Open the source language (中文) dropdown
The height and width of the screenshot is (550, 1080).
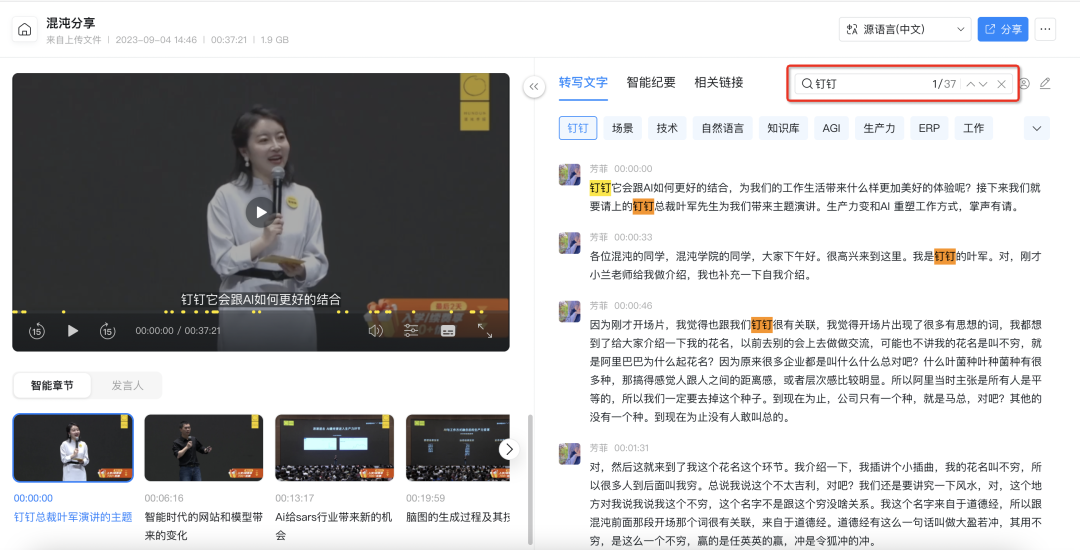[905, 29]
